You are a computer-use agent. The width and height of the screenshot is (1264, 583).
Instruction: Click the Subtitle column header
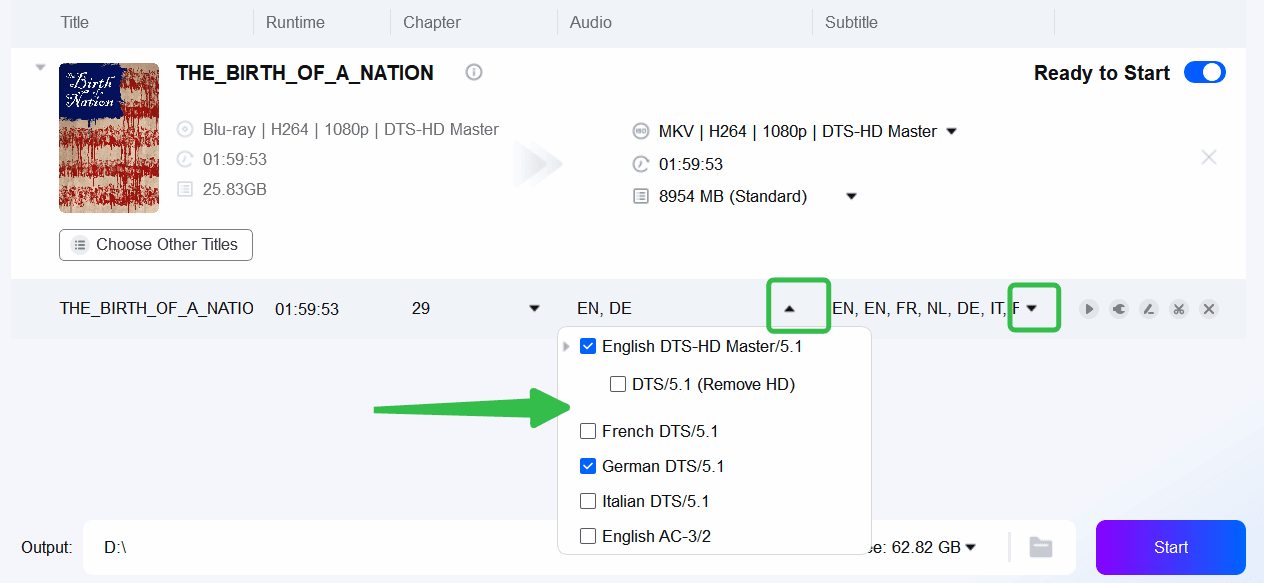pyautogui.click(x=852, y=22)
